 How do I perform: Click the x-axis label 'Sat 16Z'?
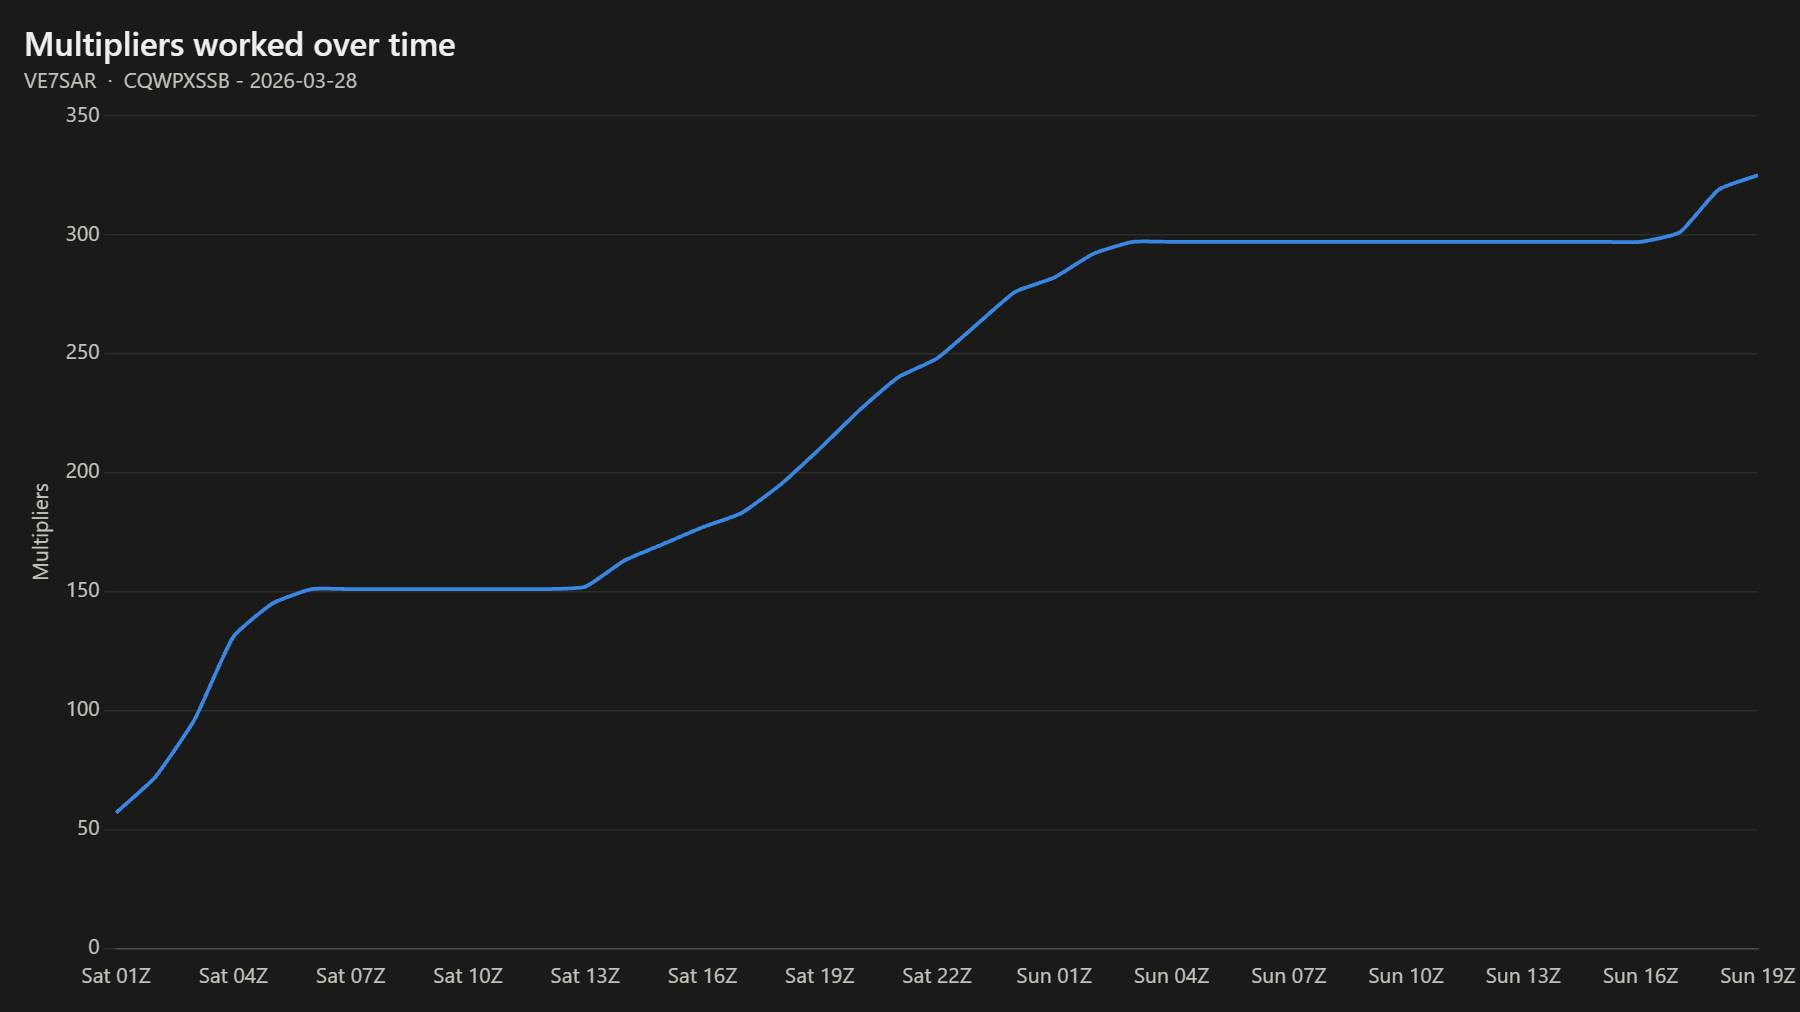pos(702,976)
